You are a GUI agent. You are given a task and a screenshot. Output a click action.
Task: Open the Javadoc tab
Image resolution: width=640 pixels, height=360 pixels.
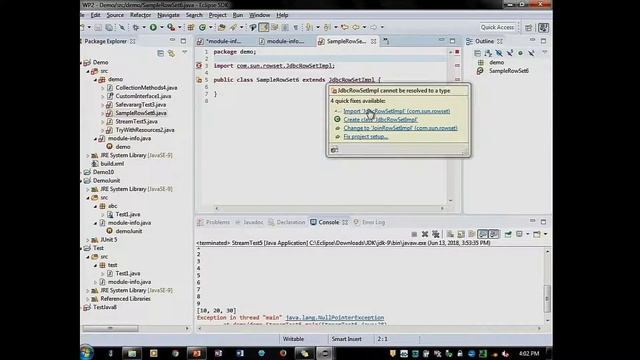pos(249,222)
